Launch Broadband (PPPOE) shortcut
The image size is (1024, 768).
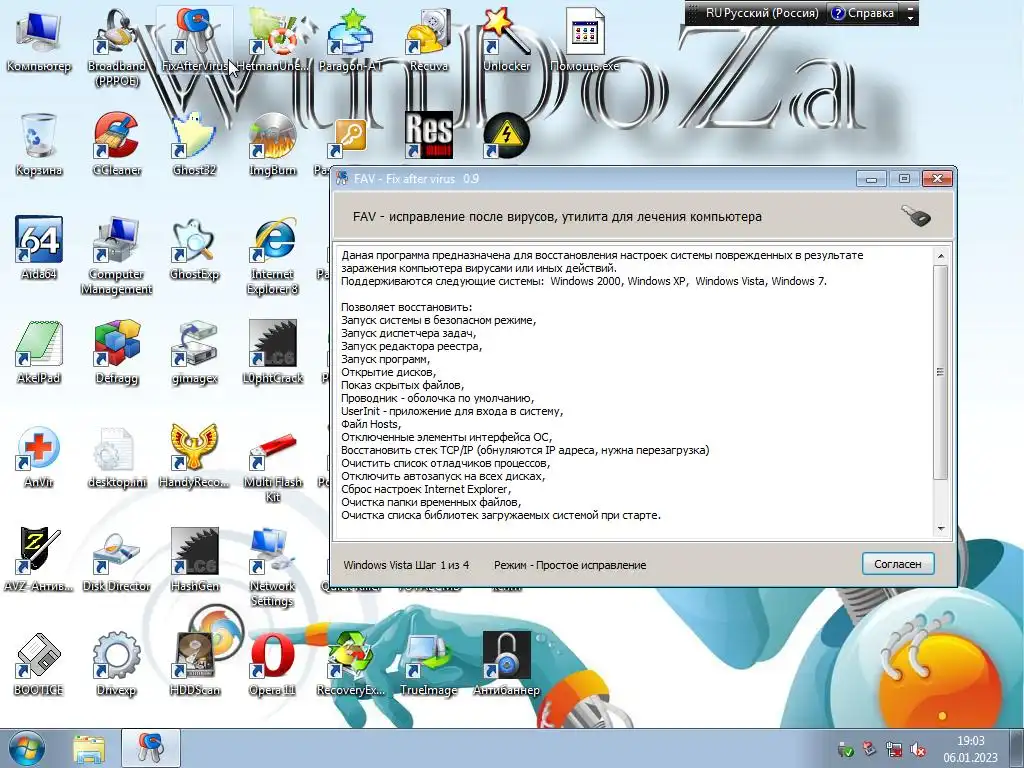tap(116, 47)
